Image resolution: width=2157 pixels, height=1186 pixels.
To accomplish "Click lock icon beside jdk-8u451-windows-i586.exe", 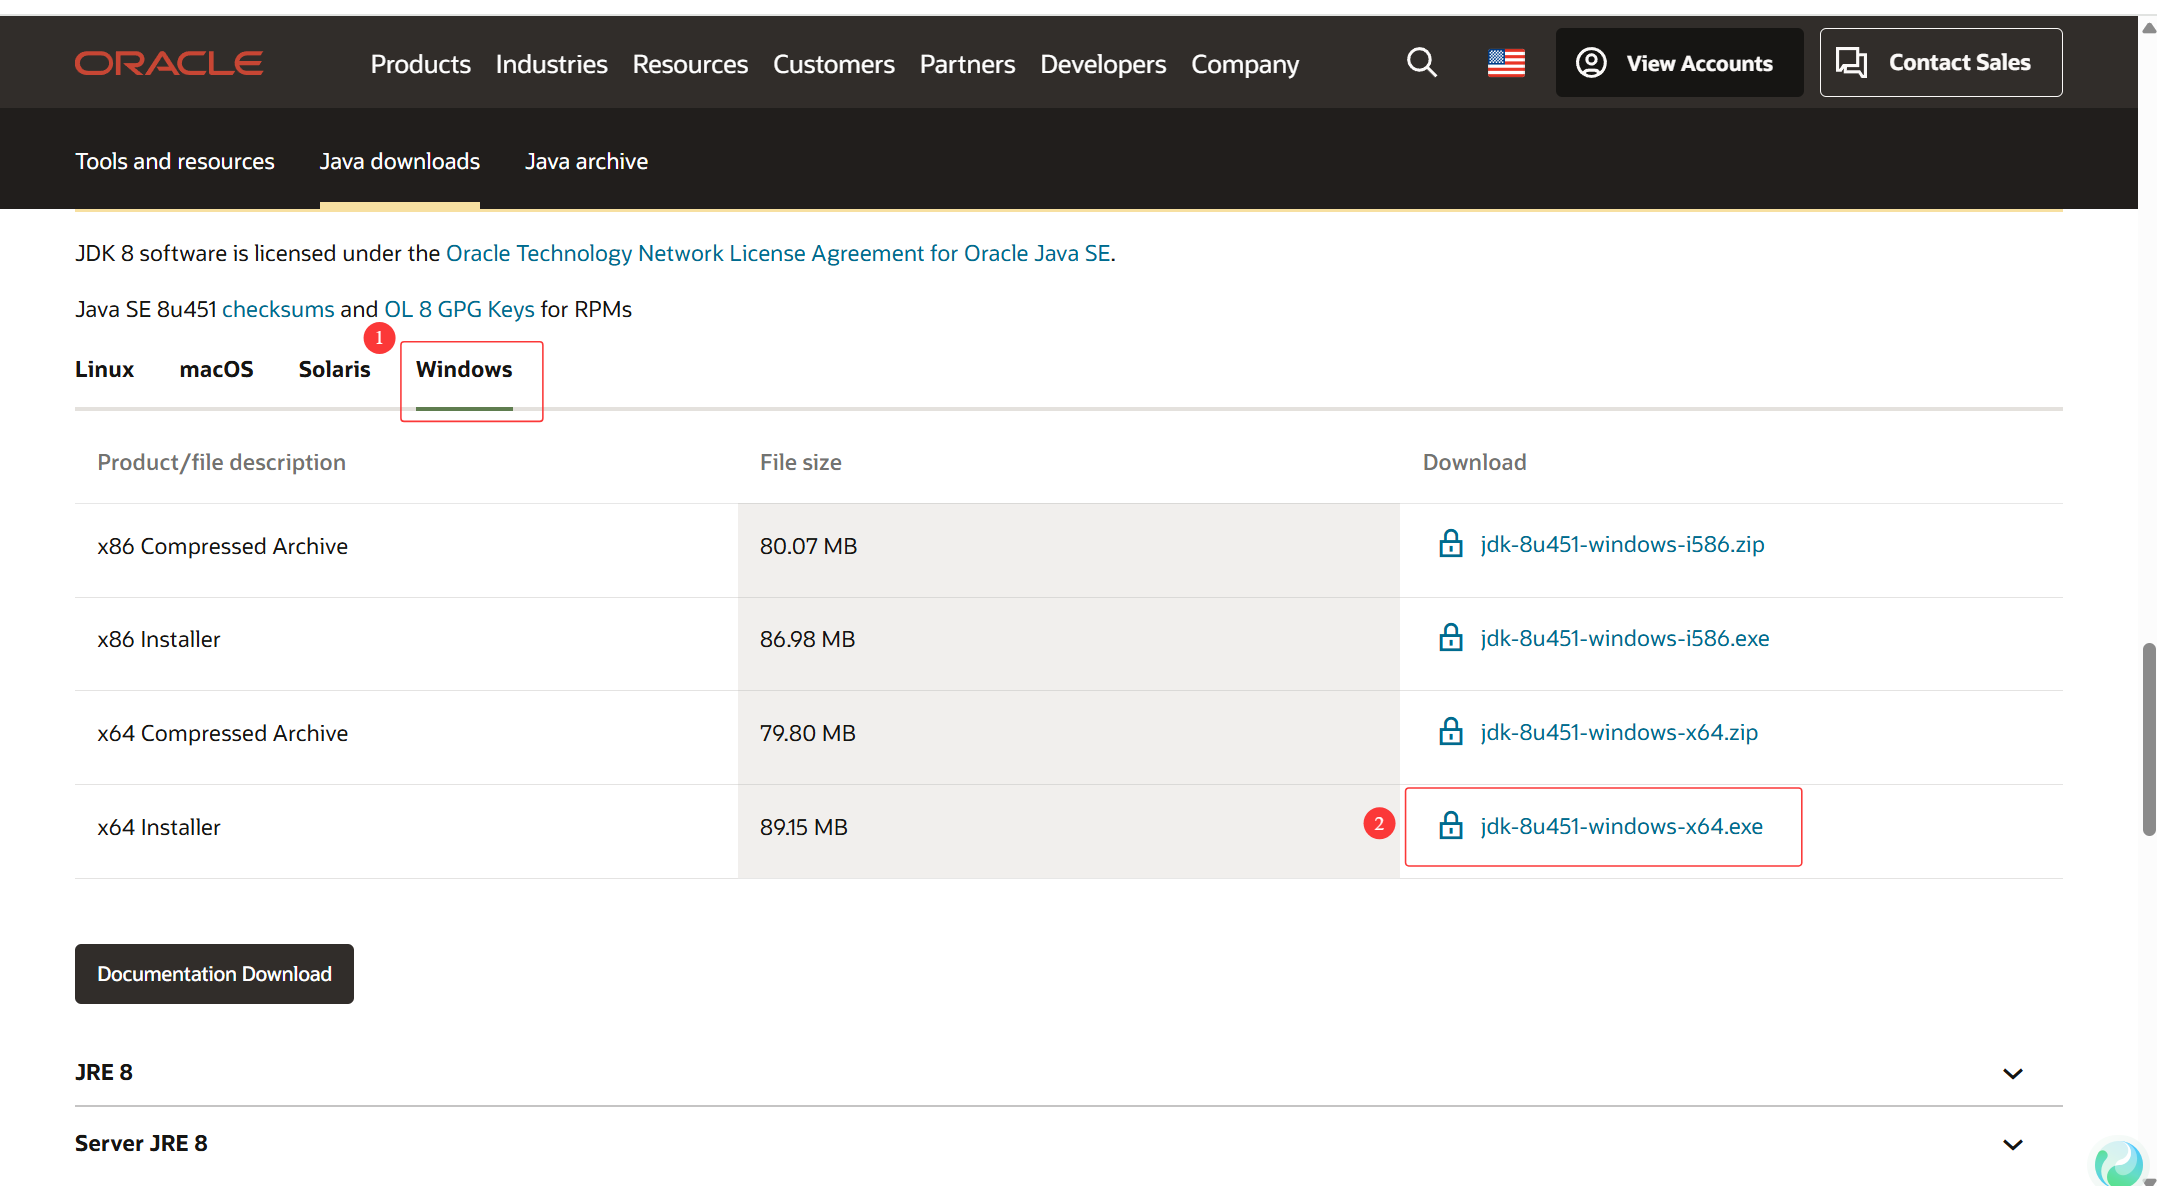I will [x=1450, y=638].
